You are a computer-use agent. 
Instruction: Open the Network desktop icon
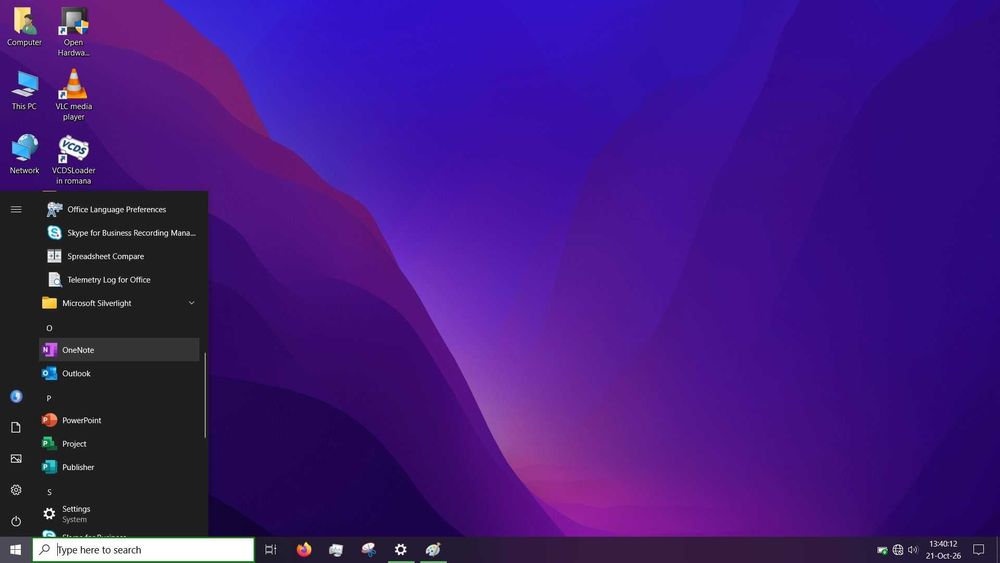[x=24, y=154]
